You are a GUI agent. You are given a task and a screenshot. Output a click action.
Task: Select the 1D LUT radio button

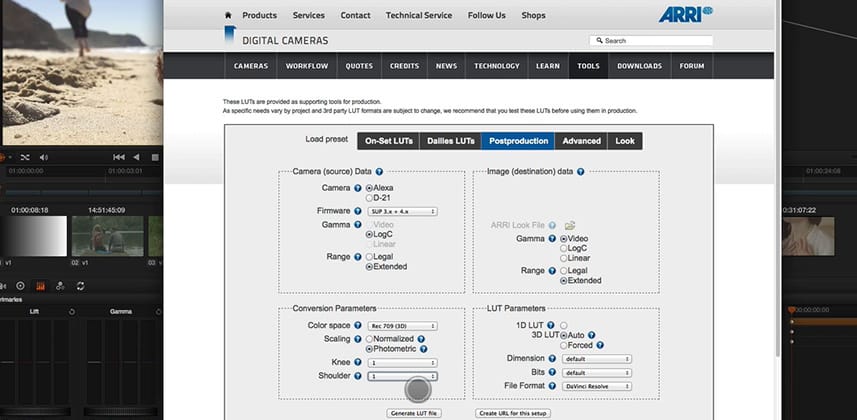pos(563,325)
